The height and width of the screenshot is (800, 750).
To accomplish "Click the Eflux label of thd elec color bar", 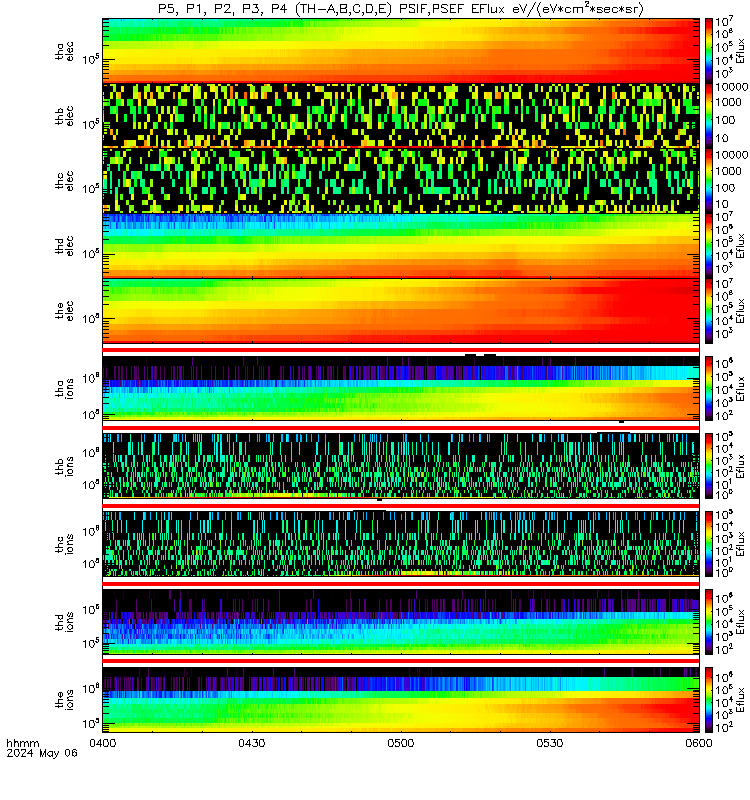I will point(741,245).
